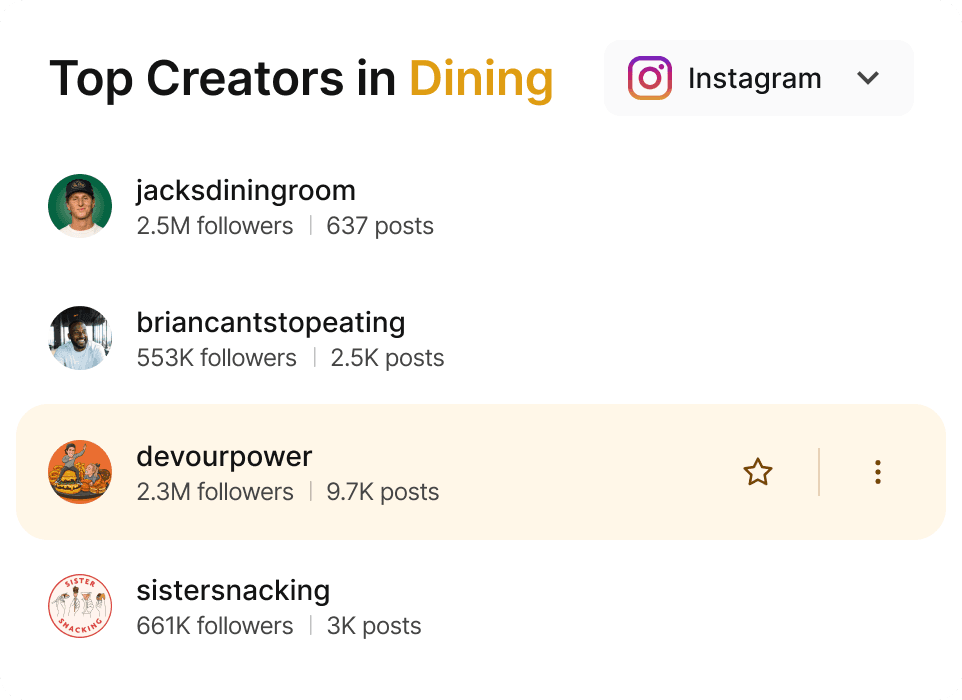Select the devourpower username
Screen dimensions: 962x700
[x=224, y=457]
